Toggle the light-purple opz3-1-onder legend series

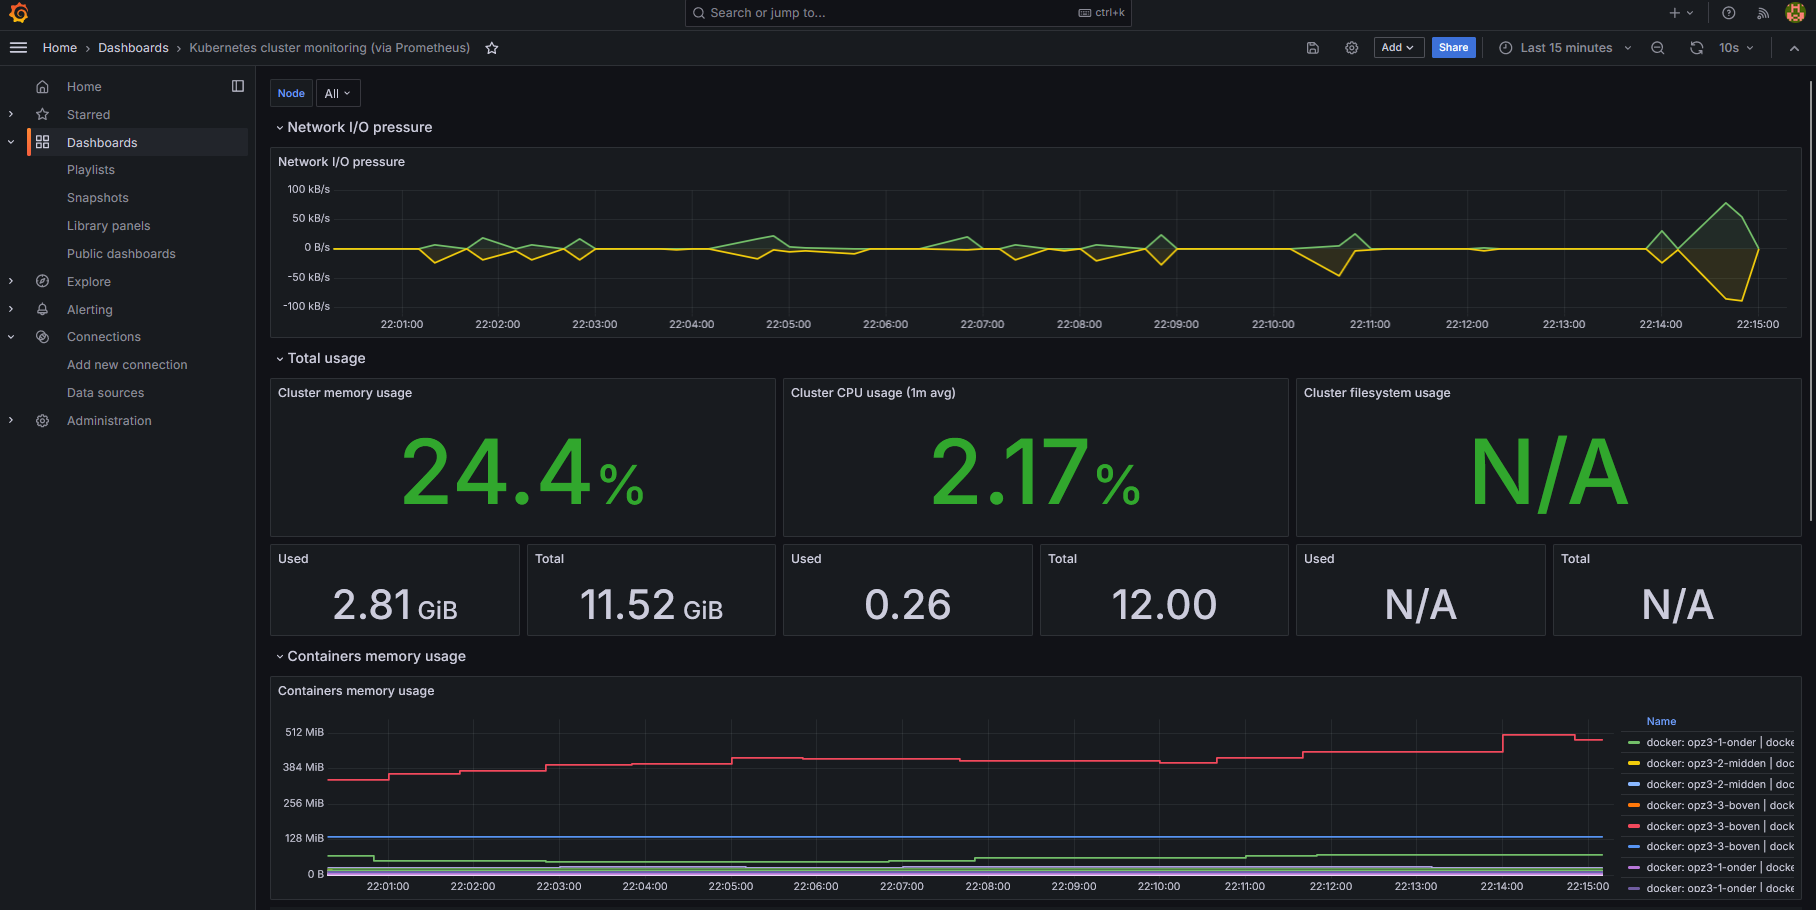point(1720,868)
